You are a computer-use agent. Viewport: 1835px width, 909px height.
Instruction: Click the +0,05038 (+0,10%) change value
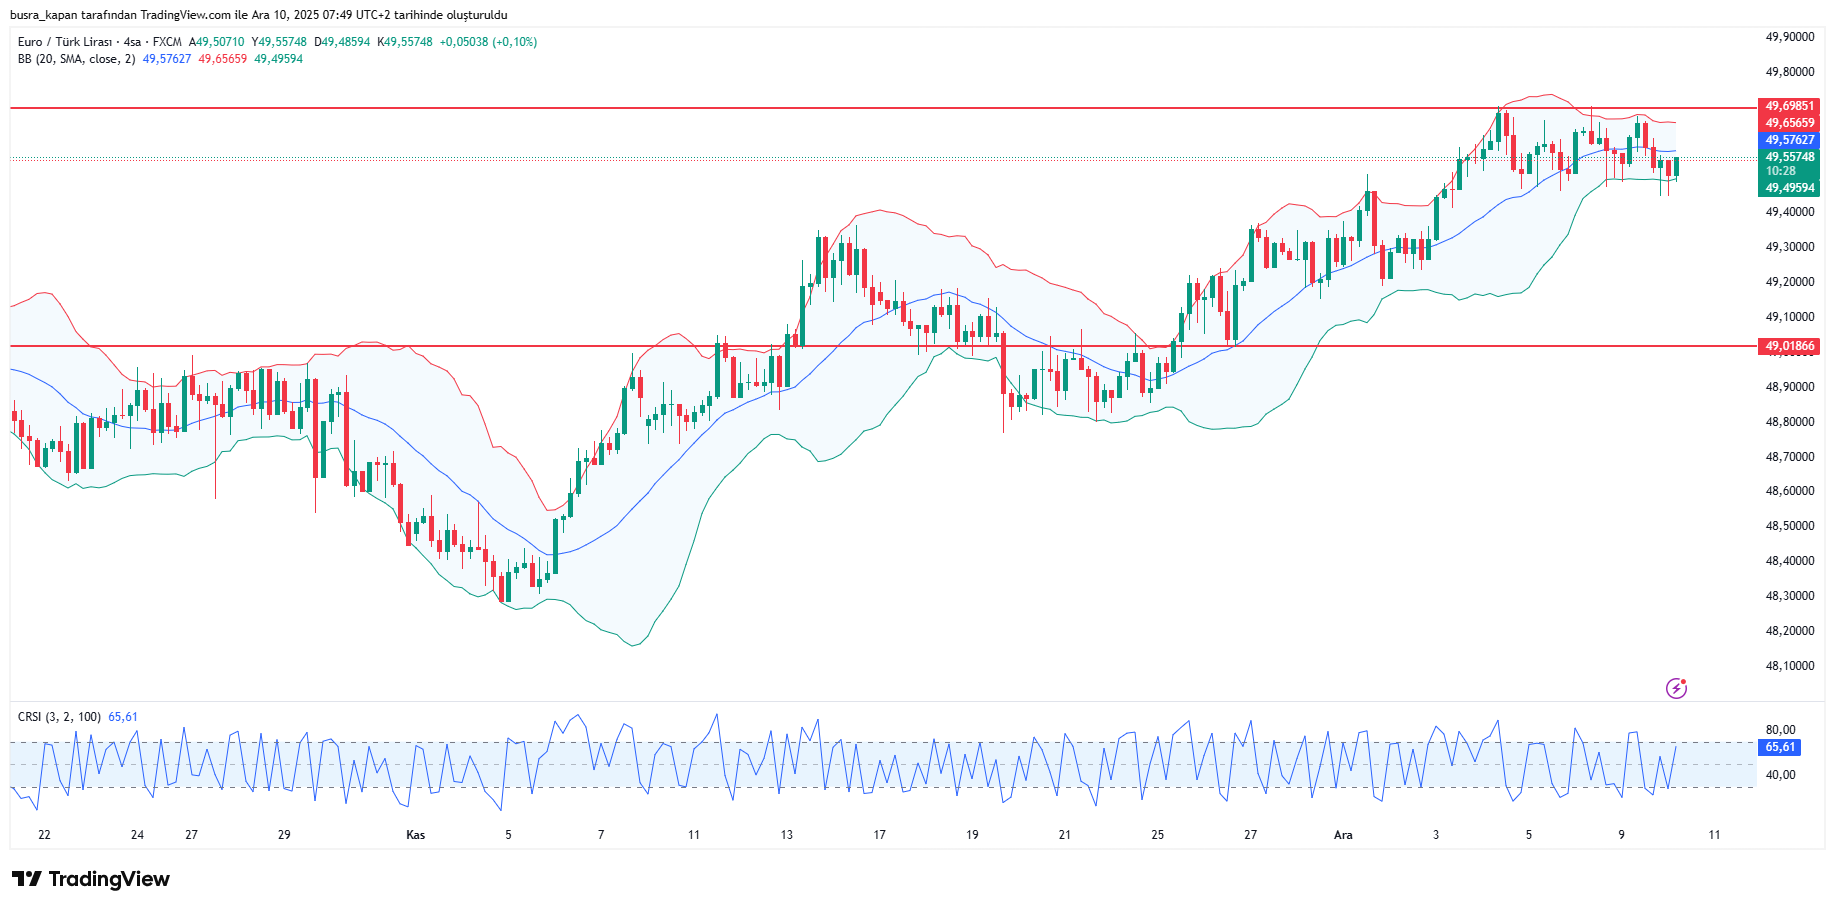click(488, 42)
